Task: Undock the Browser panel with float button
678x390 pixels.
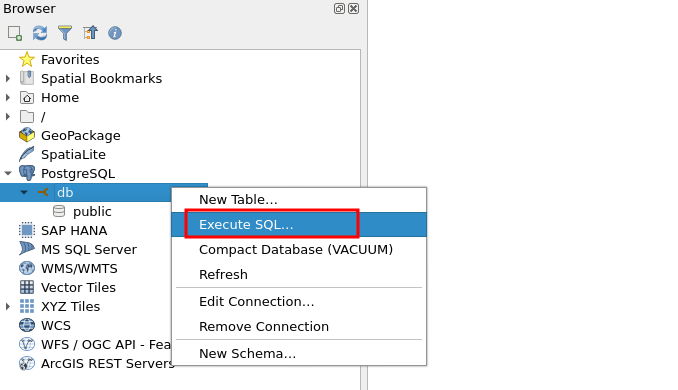Action: (x=339, y=9)
